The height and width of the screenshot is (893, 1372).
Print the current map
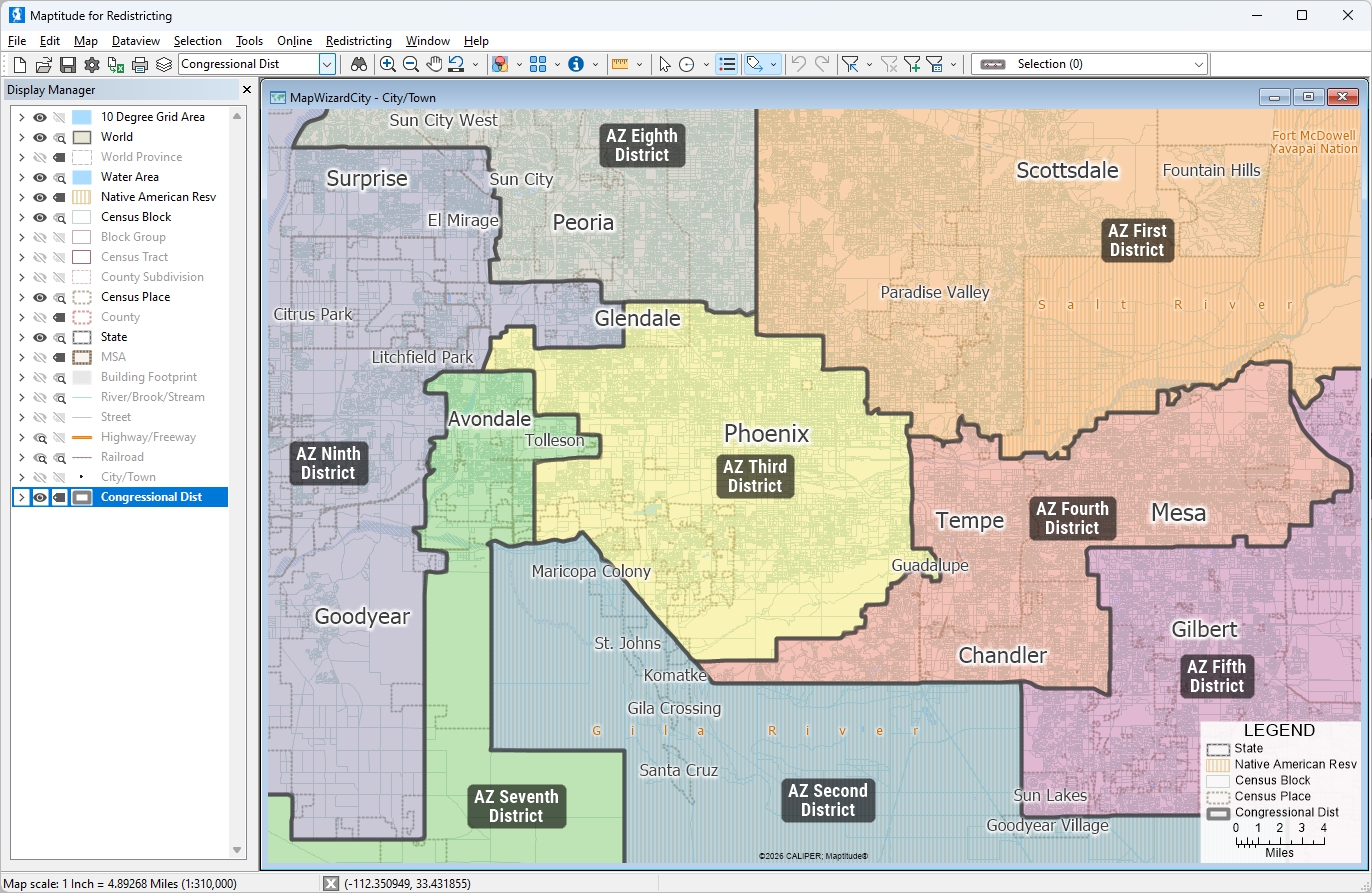(140, 65)
